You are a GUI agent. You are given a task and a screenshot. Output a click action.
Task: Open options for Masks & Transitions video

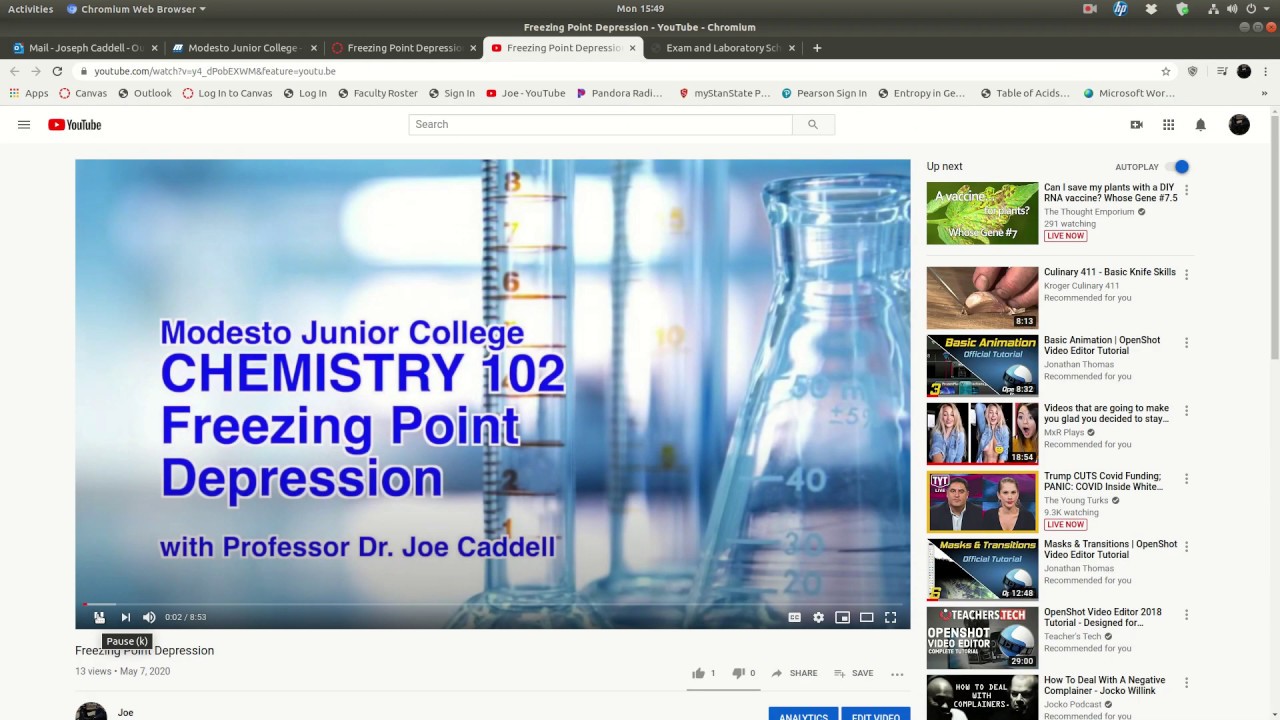click(x=1186, y=546)
